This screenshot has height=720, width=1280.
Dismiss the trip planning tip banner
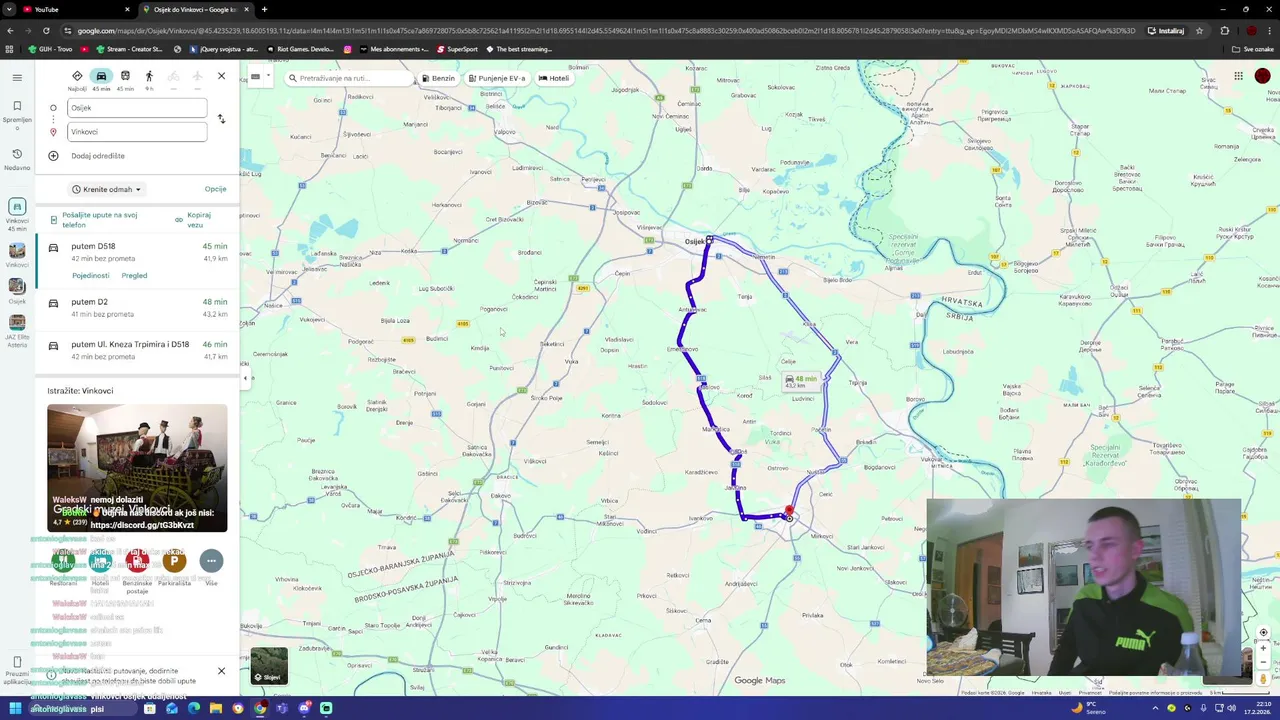221,671
